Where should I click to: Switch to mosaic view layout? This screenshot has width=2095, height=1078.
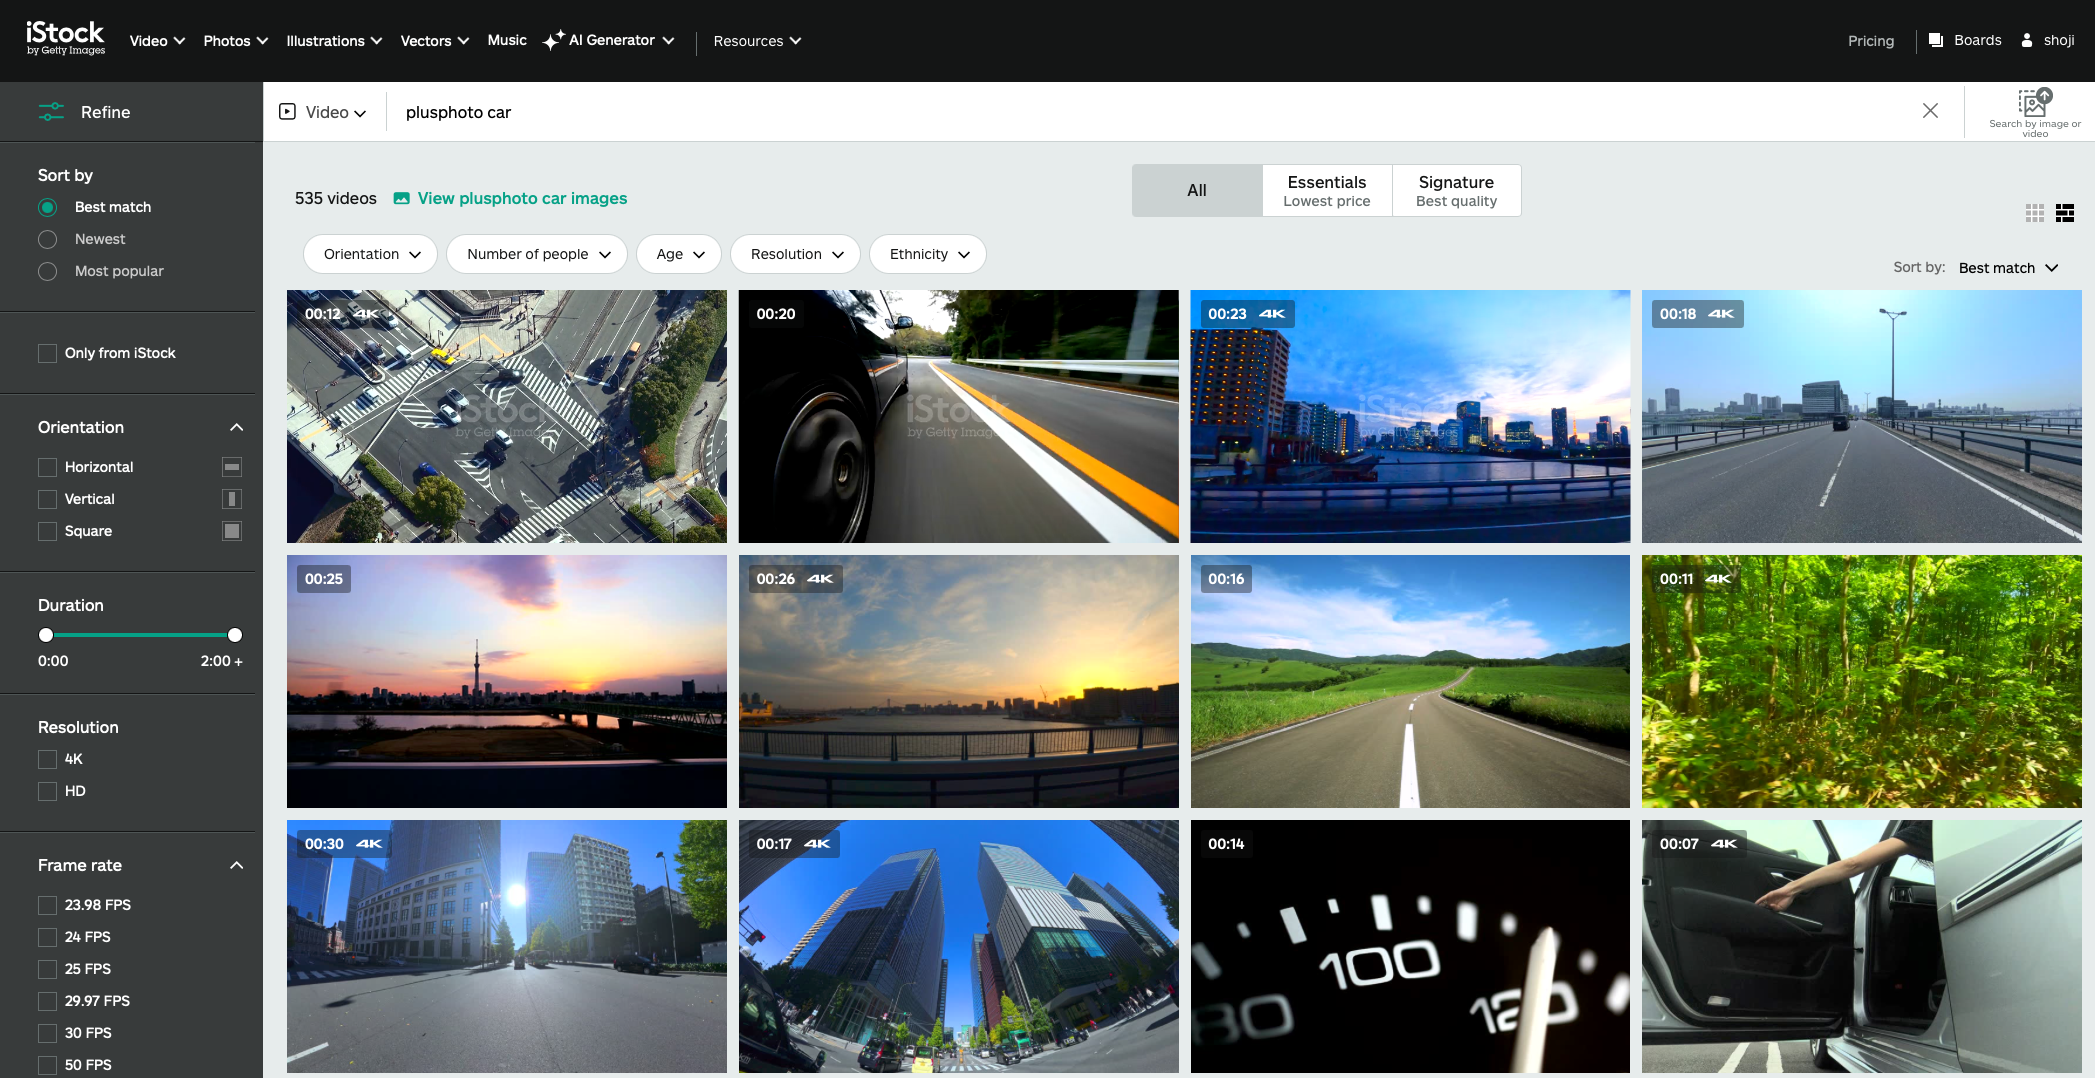[x=2065, y=213]
